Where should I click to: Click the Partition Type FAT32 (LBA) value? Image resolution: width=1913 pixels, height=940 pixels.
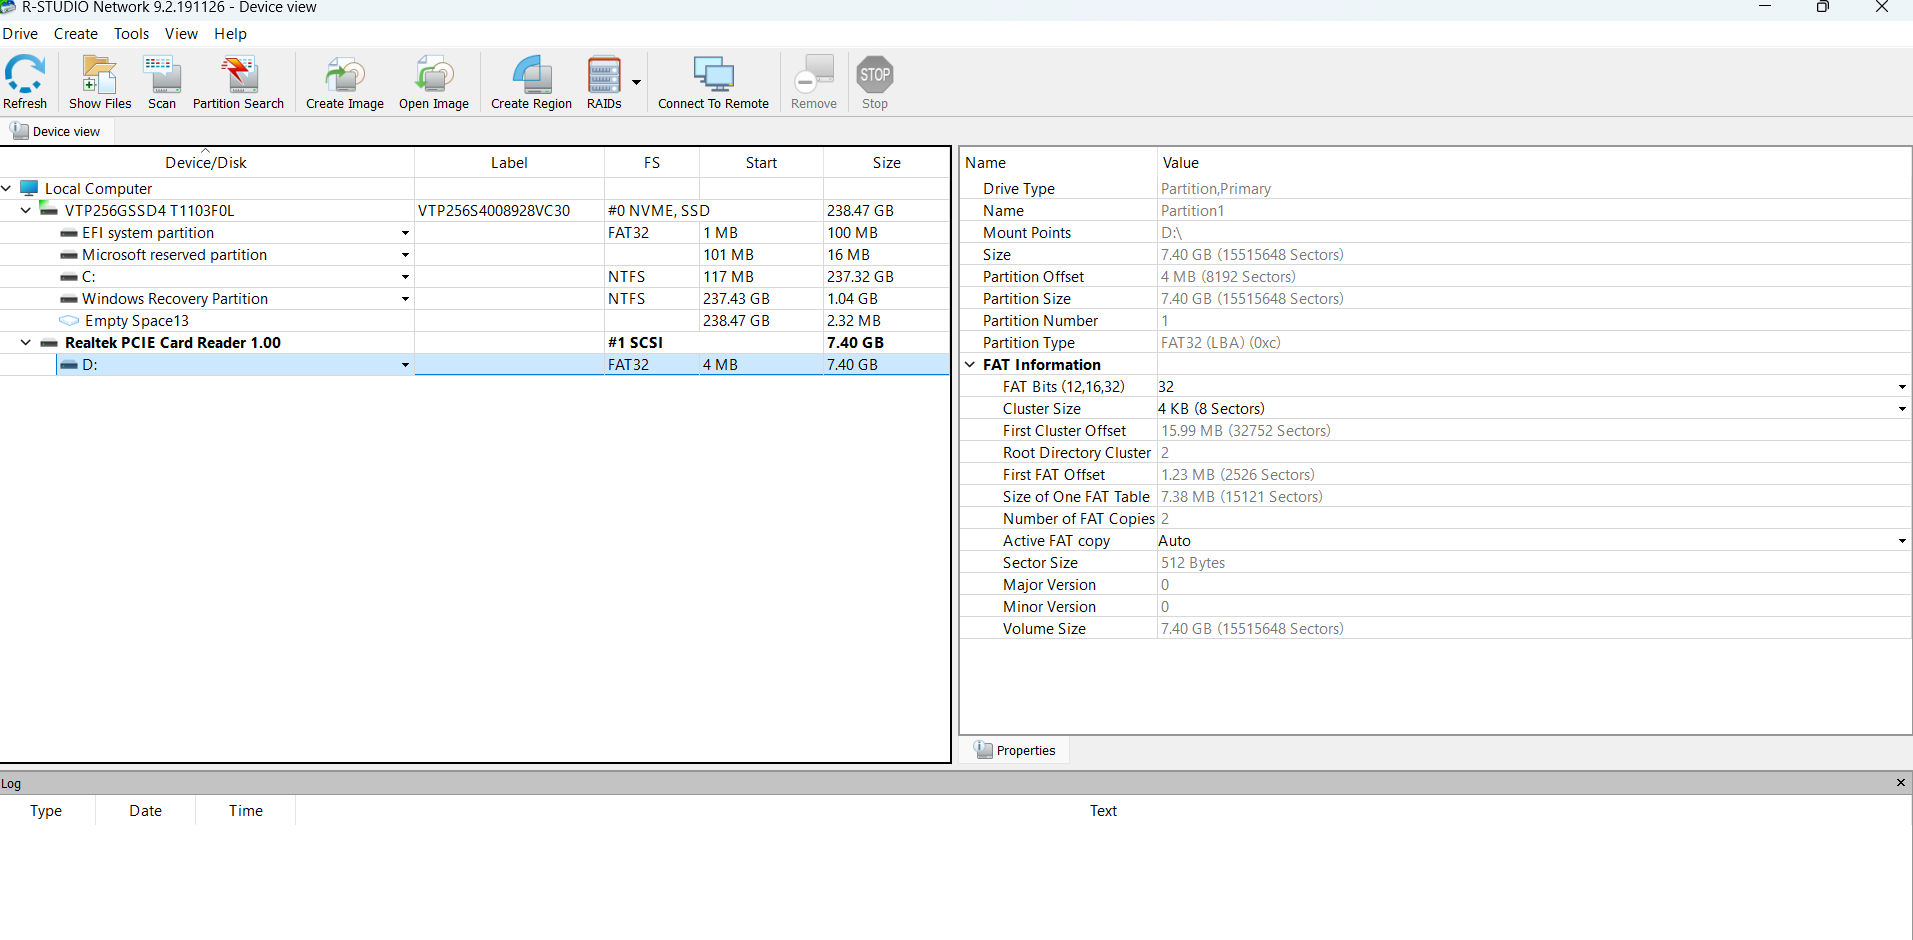tap(1220, 343)
